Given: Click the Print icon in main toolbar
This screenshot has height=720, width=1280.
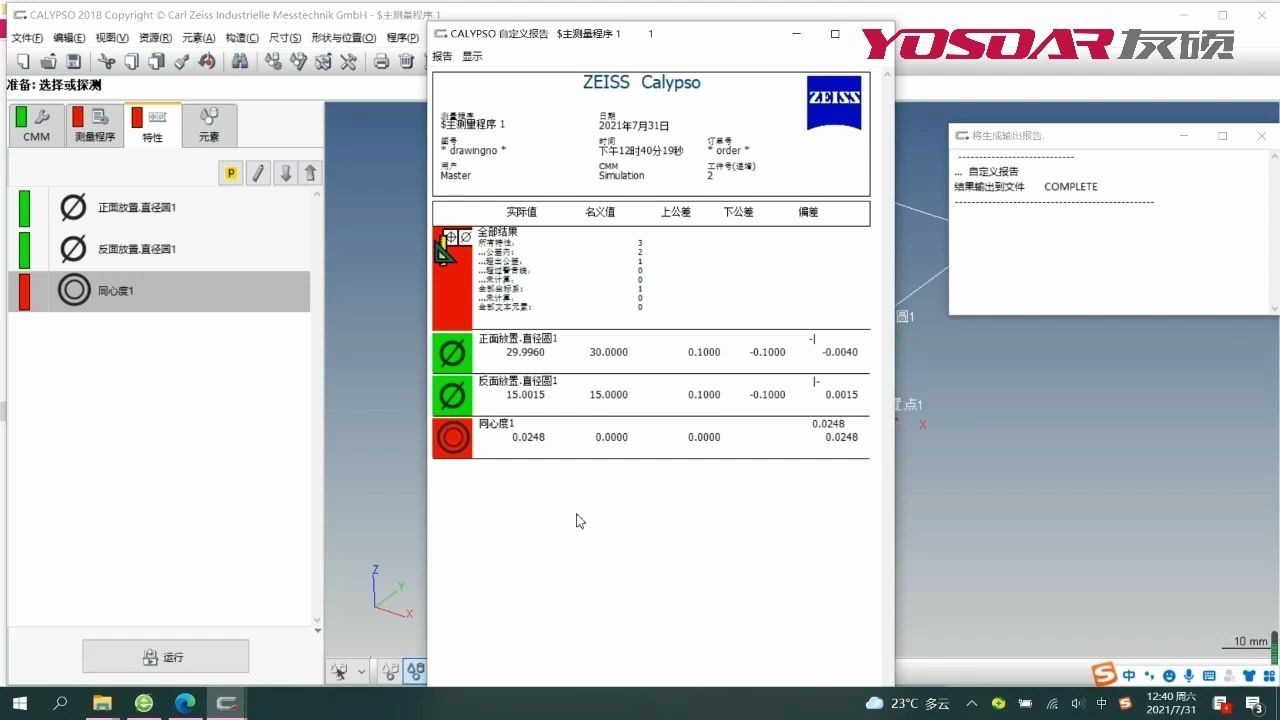Looking at the screenshot, I should click(x=381, y=62).
